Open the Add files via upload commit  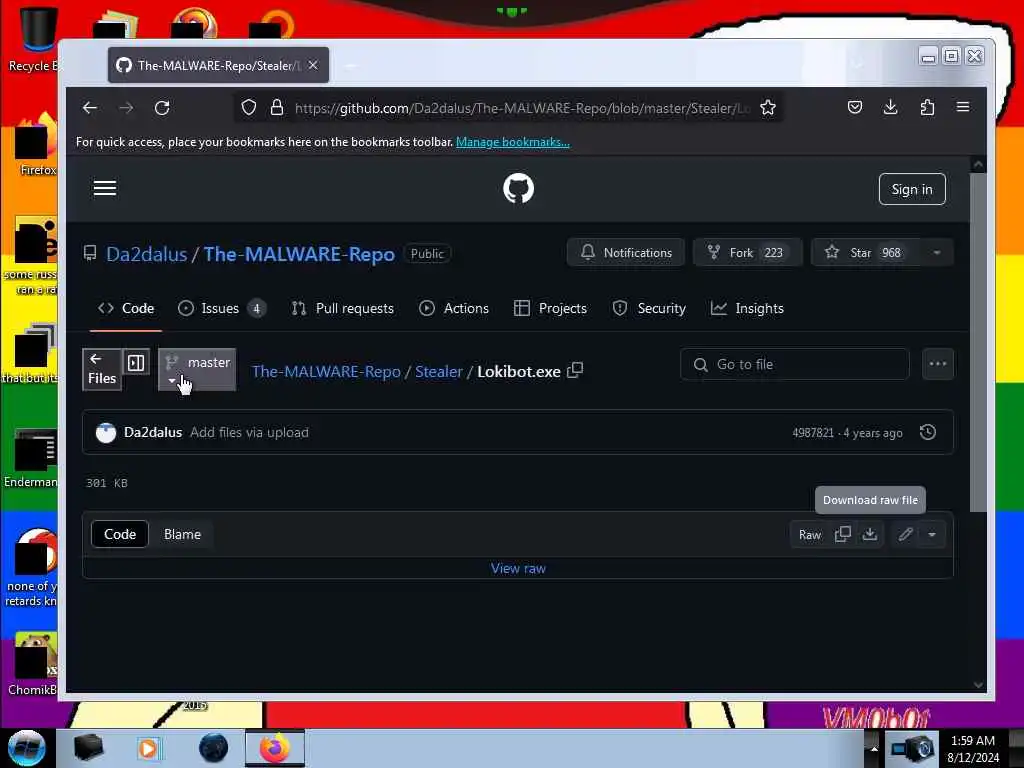point(249,432)
